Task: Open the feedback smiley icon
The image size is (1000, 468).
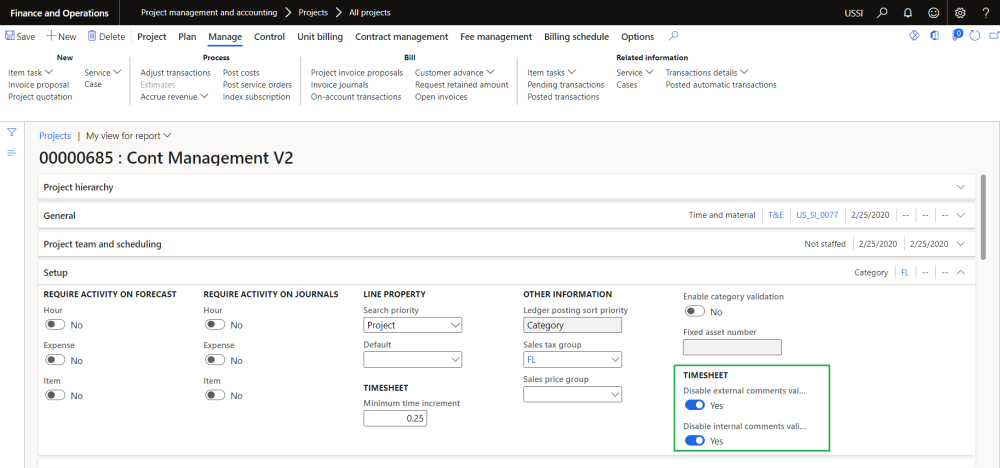Action: [933, 13]
